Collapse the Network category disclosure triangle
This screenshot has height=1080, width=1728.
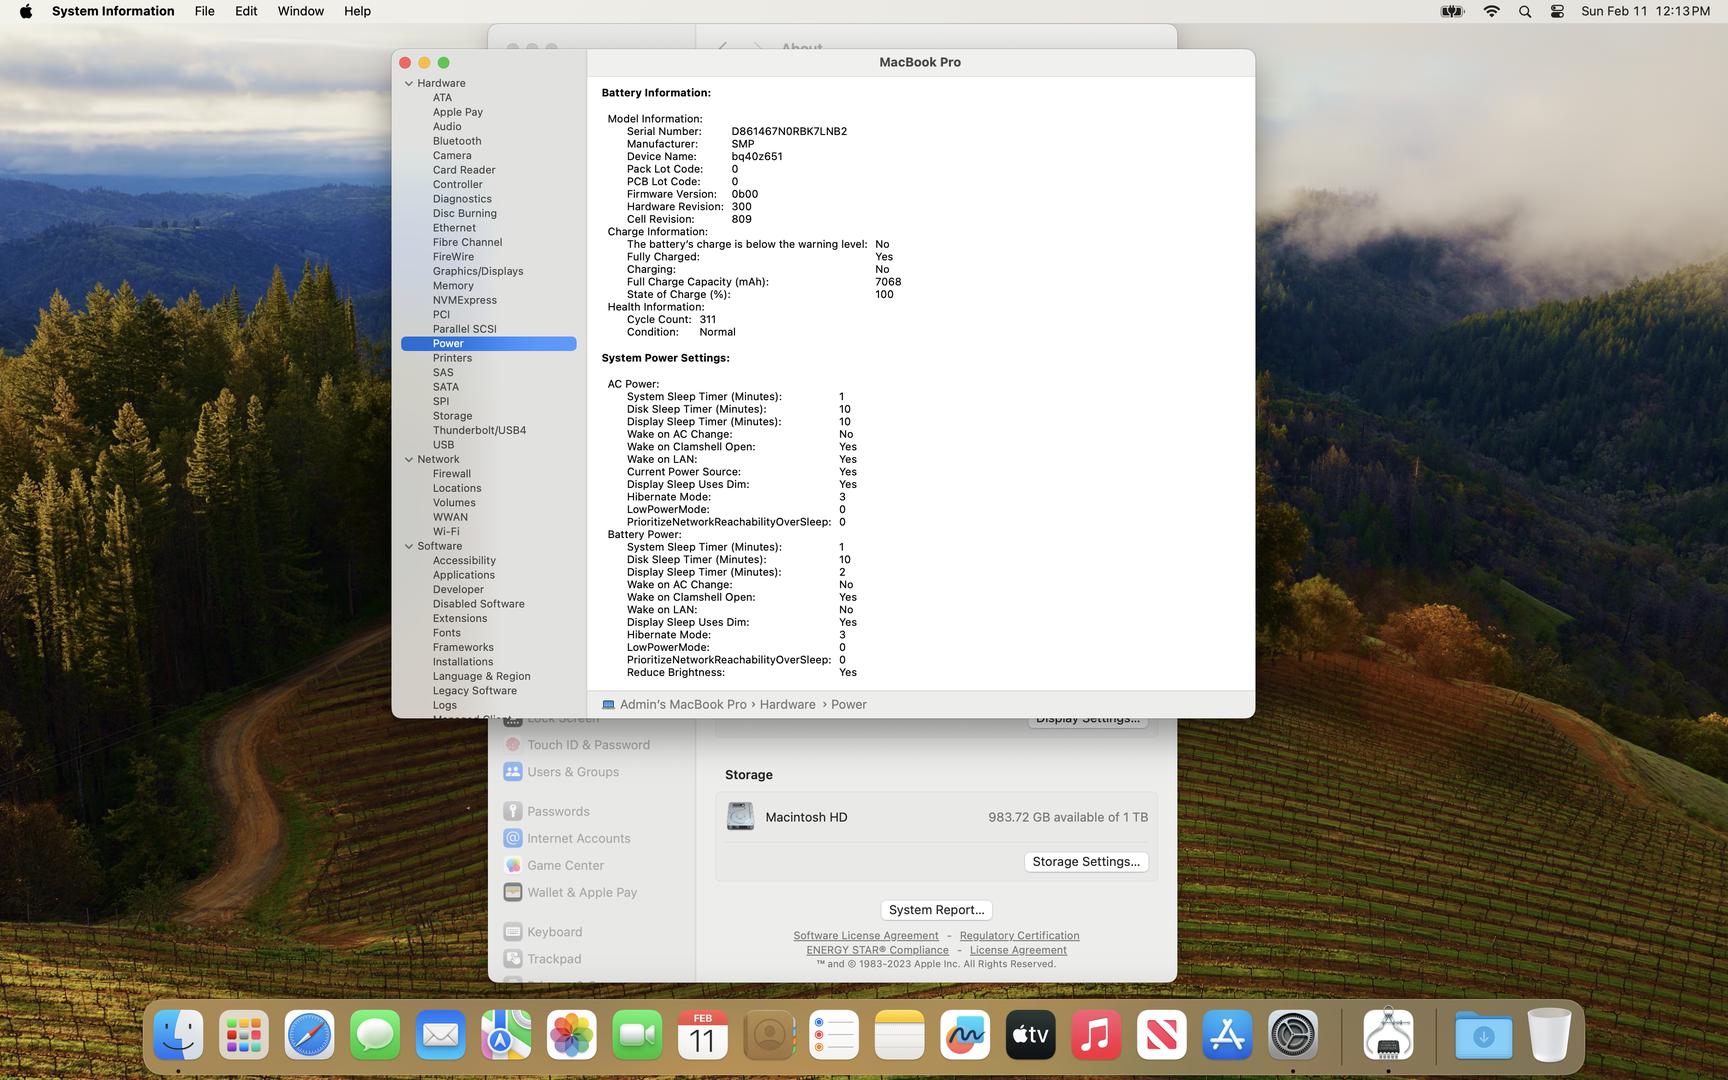(409, 460)
